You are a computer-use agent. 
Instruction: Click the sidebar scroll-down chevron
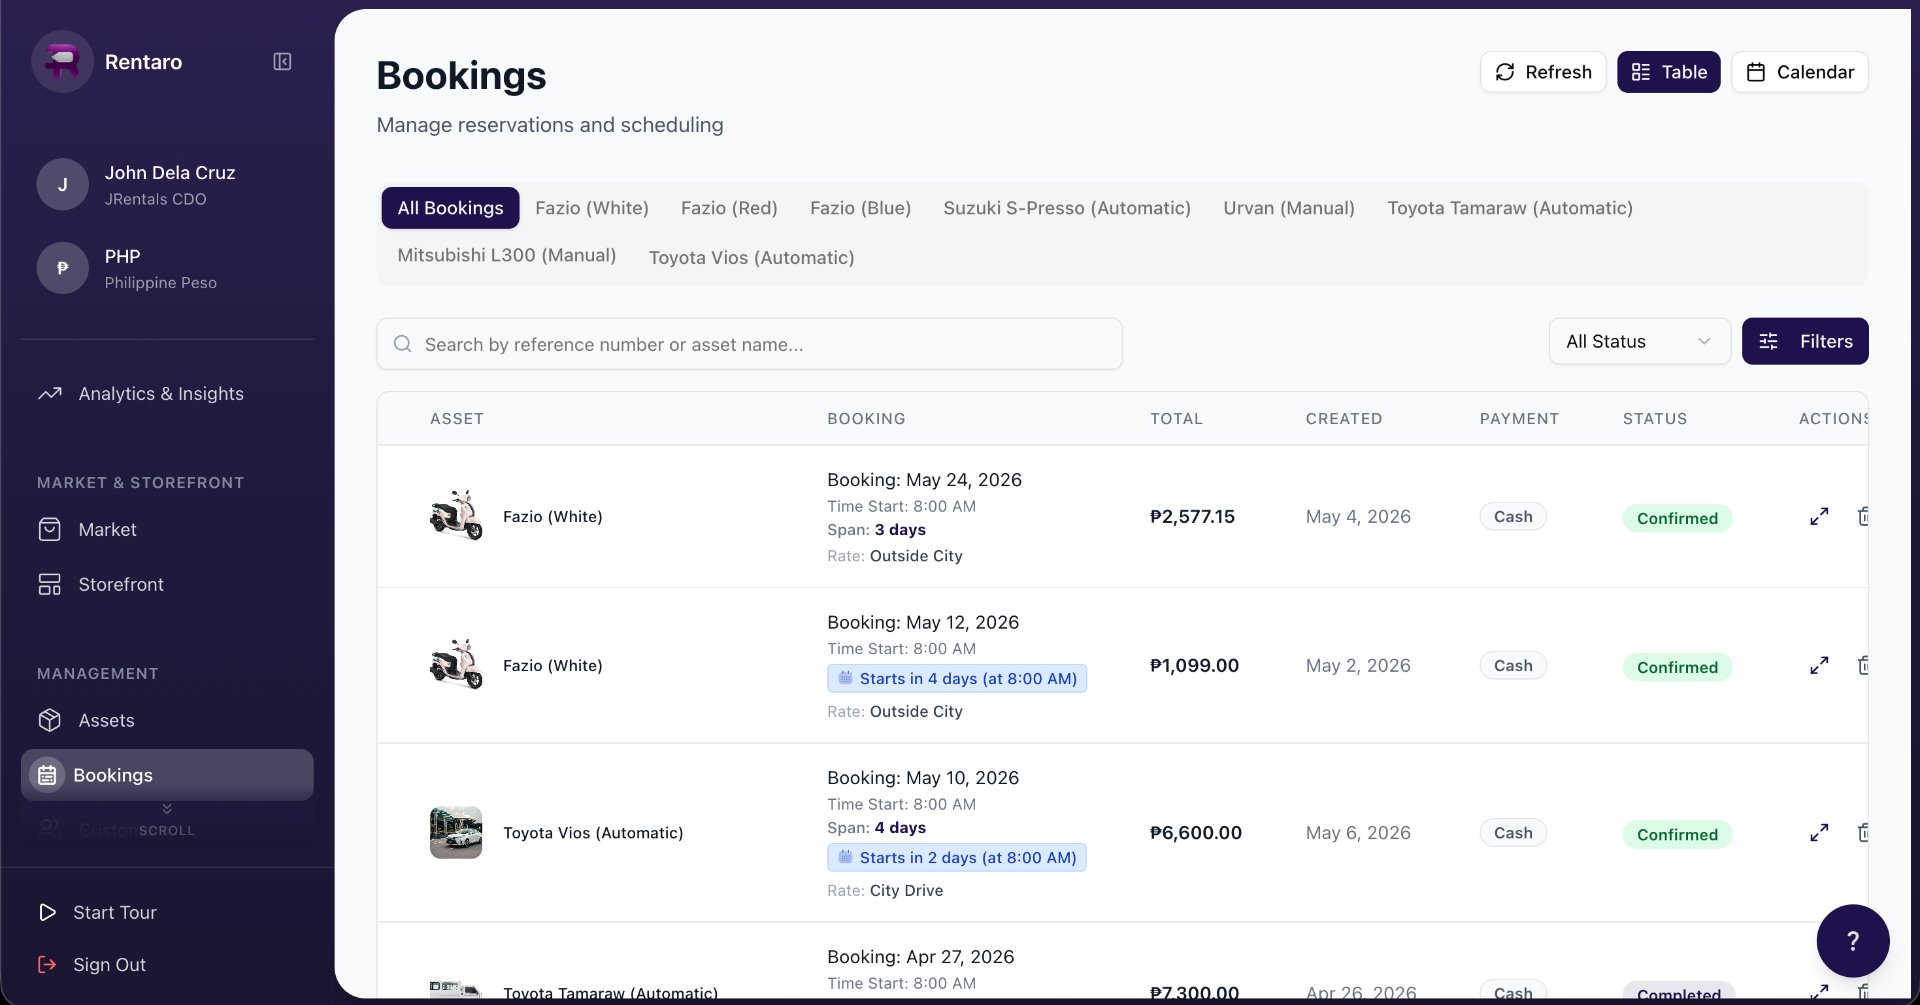(x=167, y=809)
